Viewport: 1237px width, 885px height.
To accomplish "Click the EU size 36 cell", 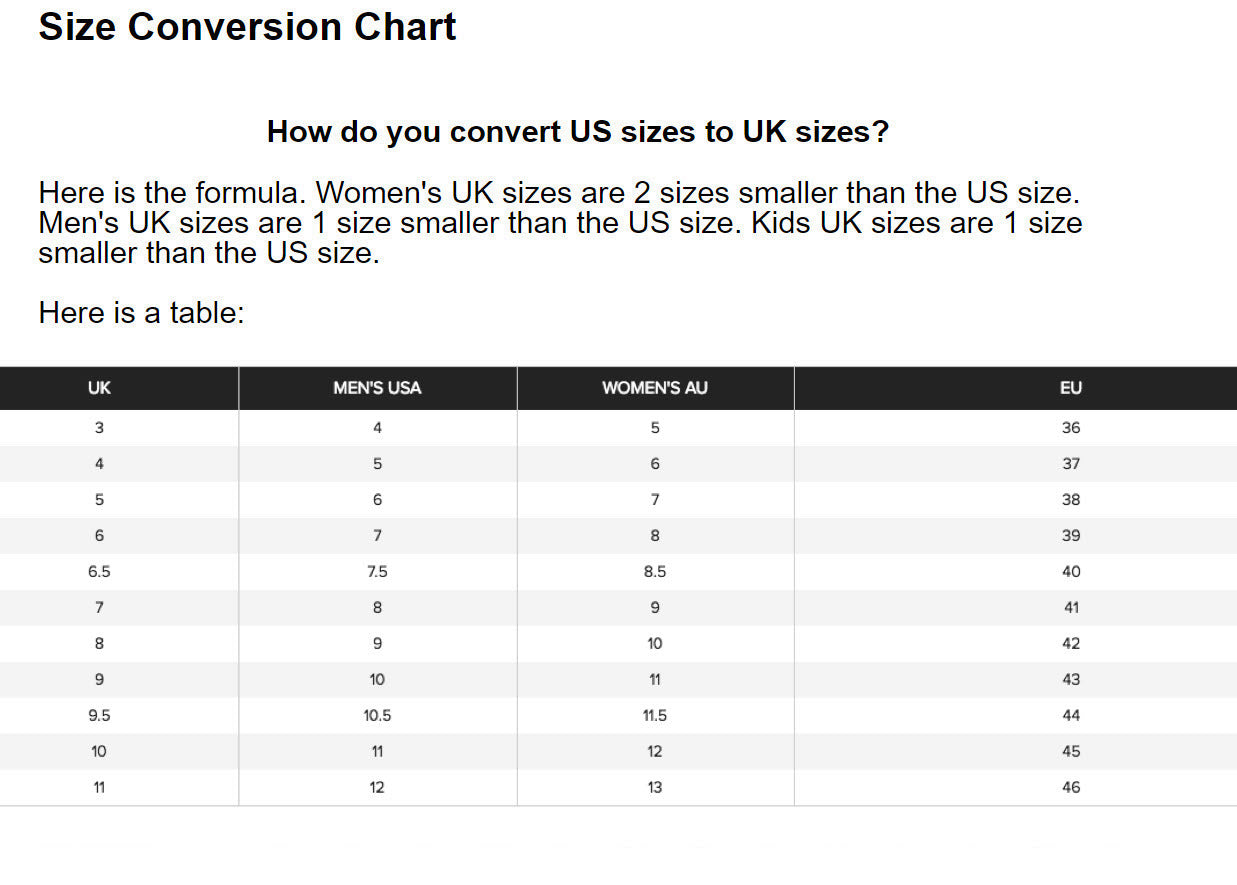I will (x=1071, y=428).
